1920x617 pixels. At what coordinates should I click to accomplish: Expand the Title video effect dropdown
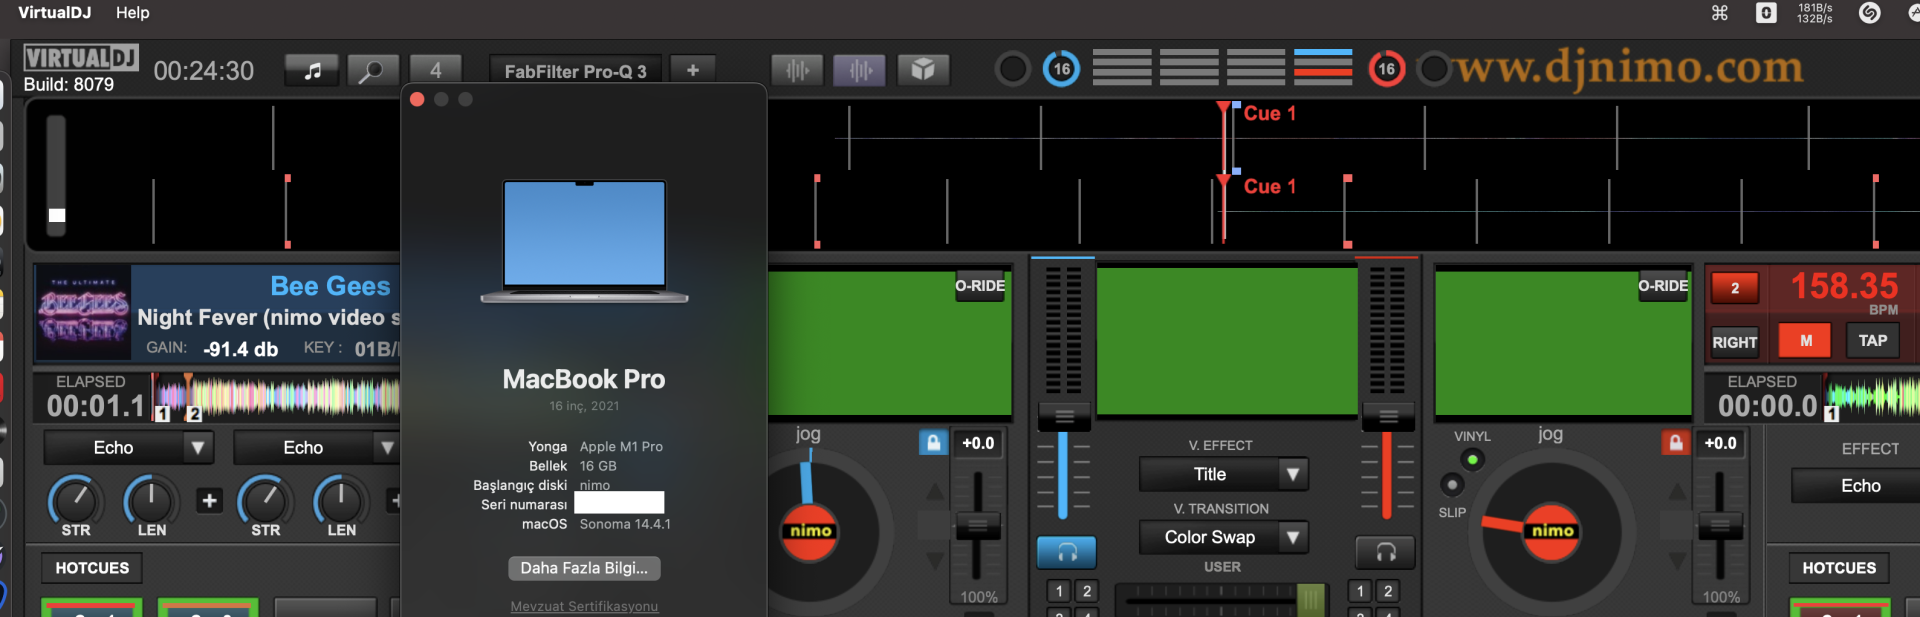1292,474
